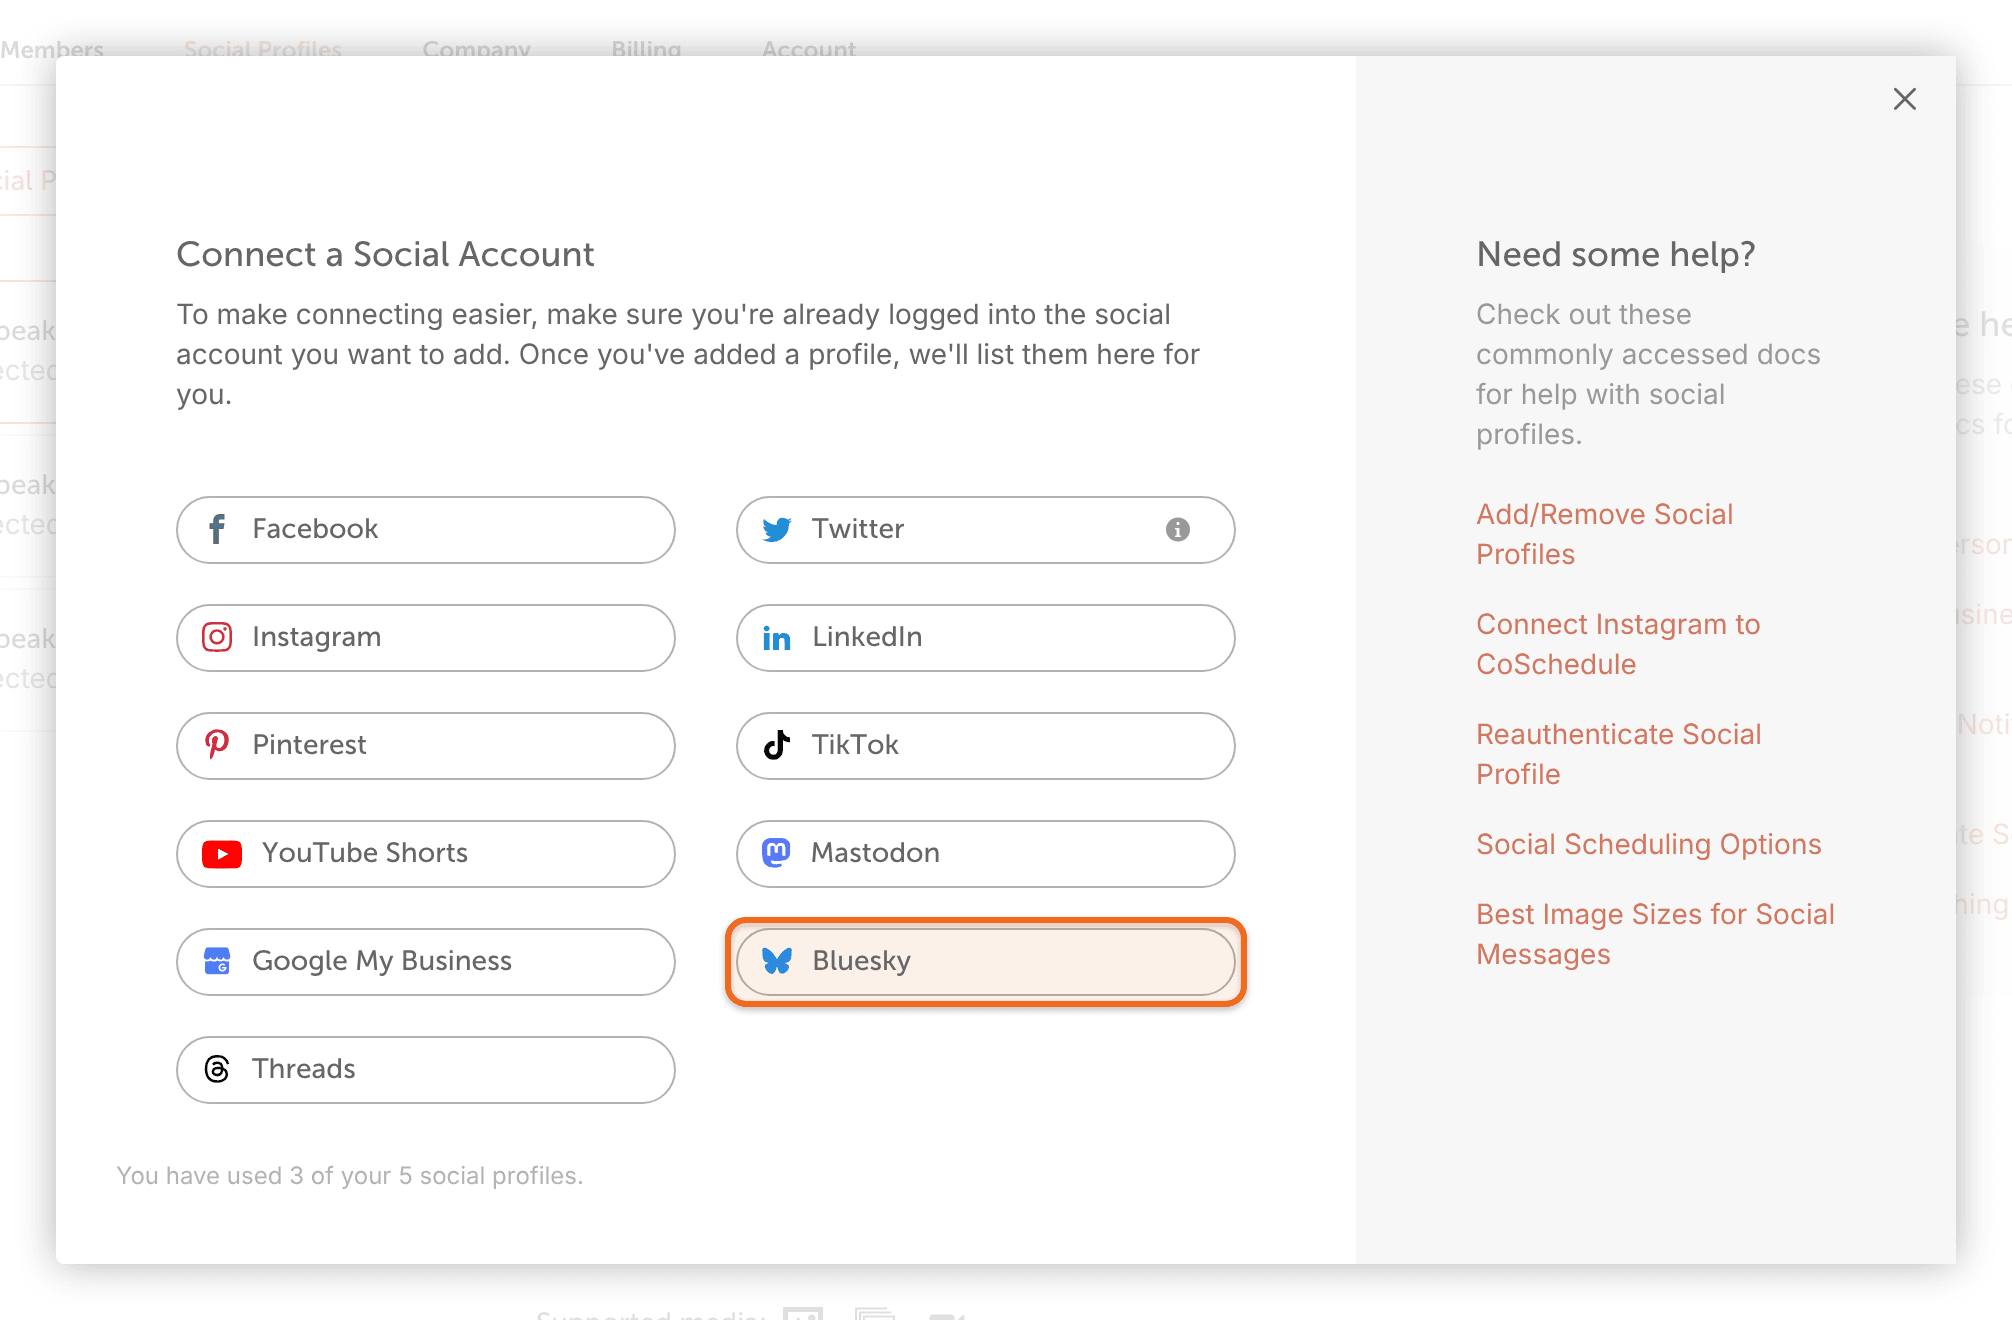Open the Twitter info tooltip icon
Viewport: 2012px width, 1320px height.
point(1178,529)
